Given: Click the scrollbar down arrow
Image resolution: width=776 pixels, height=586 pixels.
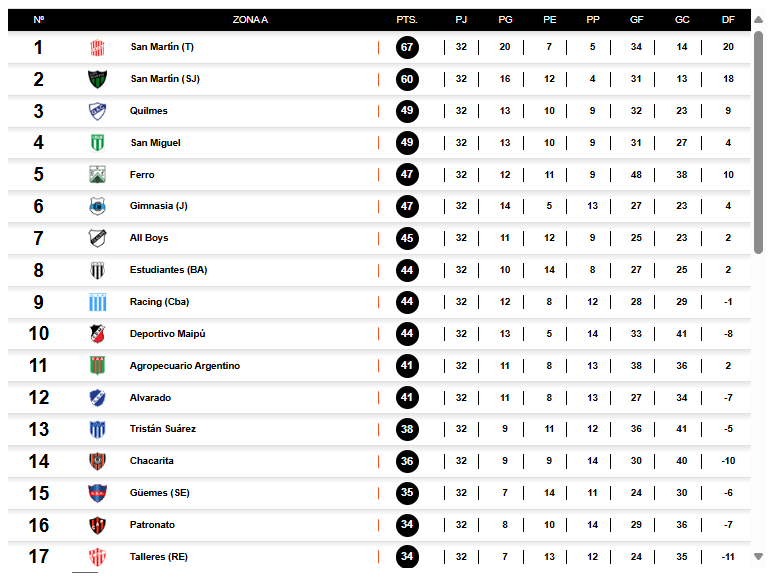Looking at the screenshot, I should [758, 556].
